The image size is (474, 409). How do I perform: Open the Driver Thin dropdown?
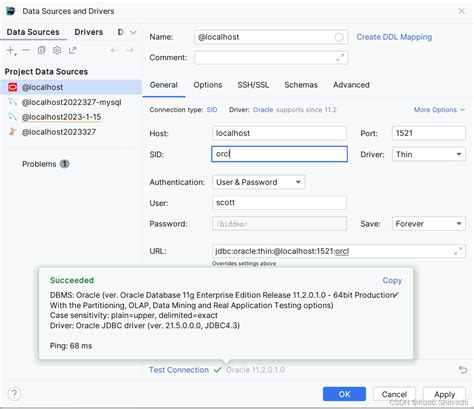pos(429,154)
